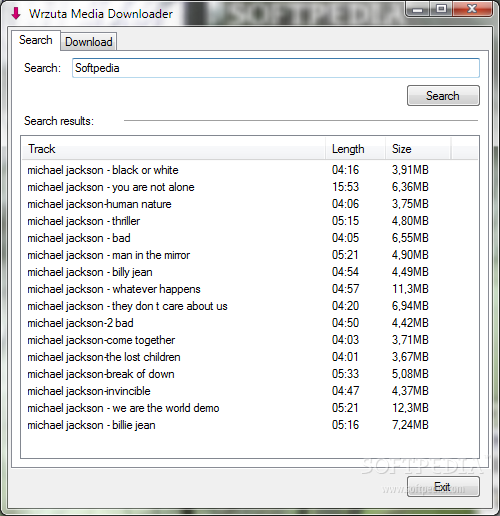The image size is (500, 516).
Task: Click the size value 6,55MB
Action: [x=410, y=238]
